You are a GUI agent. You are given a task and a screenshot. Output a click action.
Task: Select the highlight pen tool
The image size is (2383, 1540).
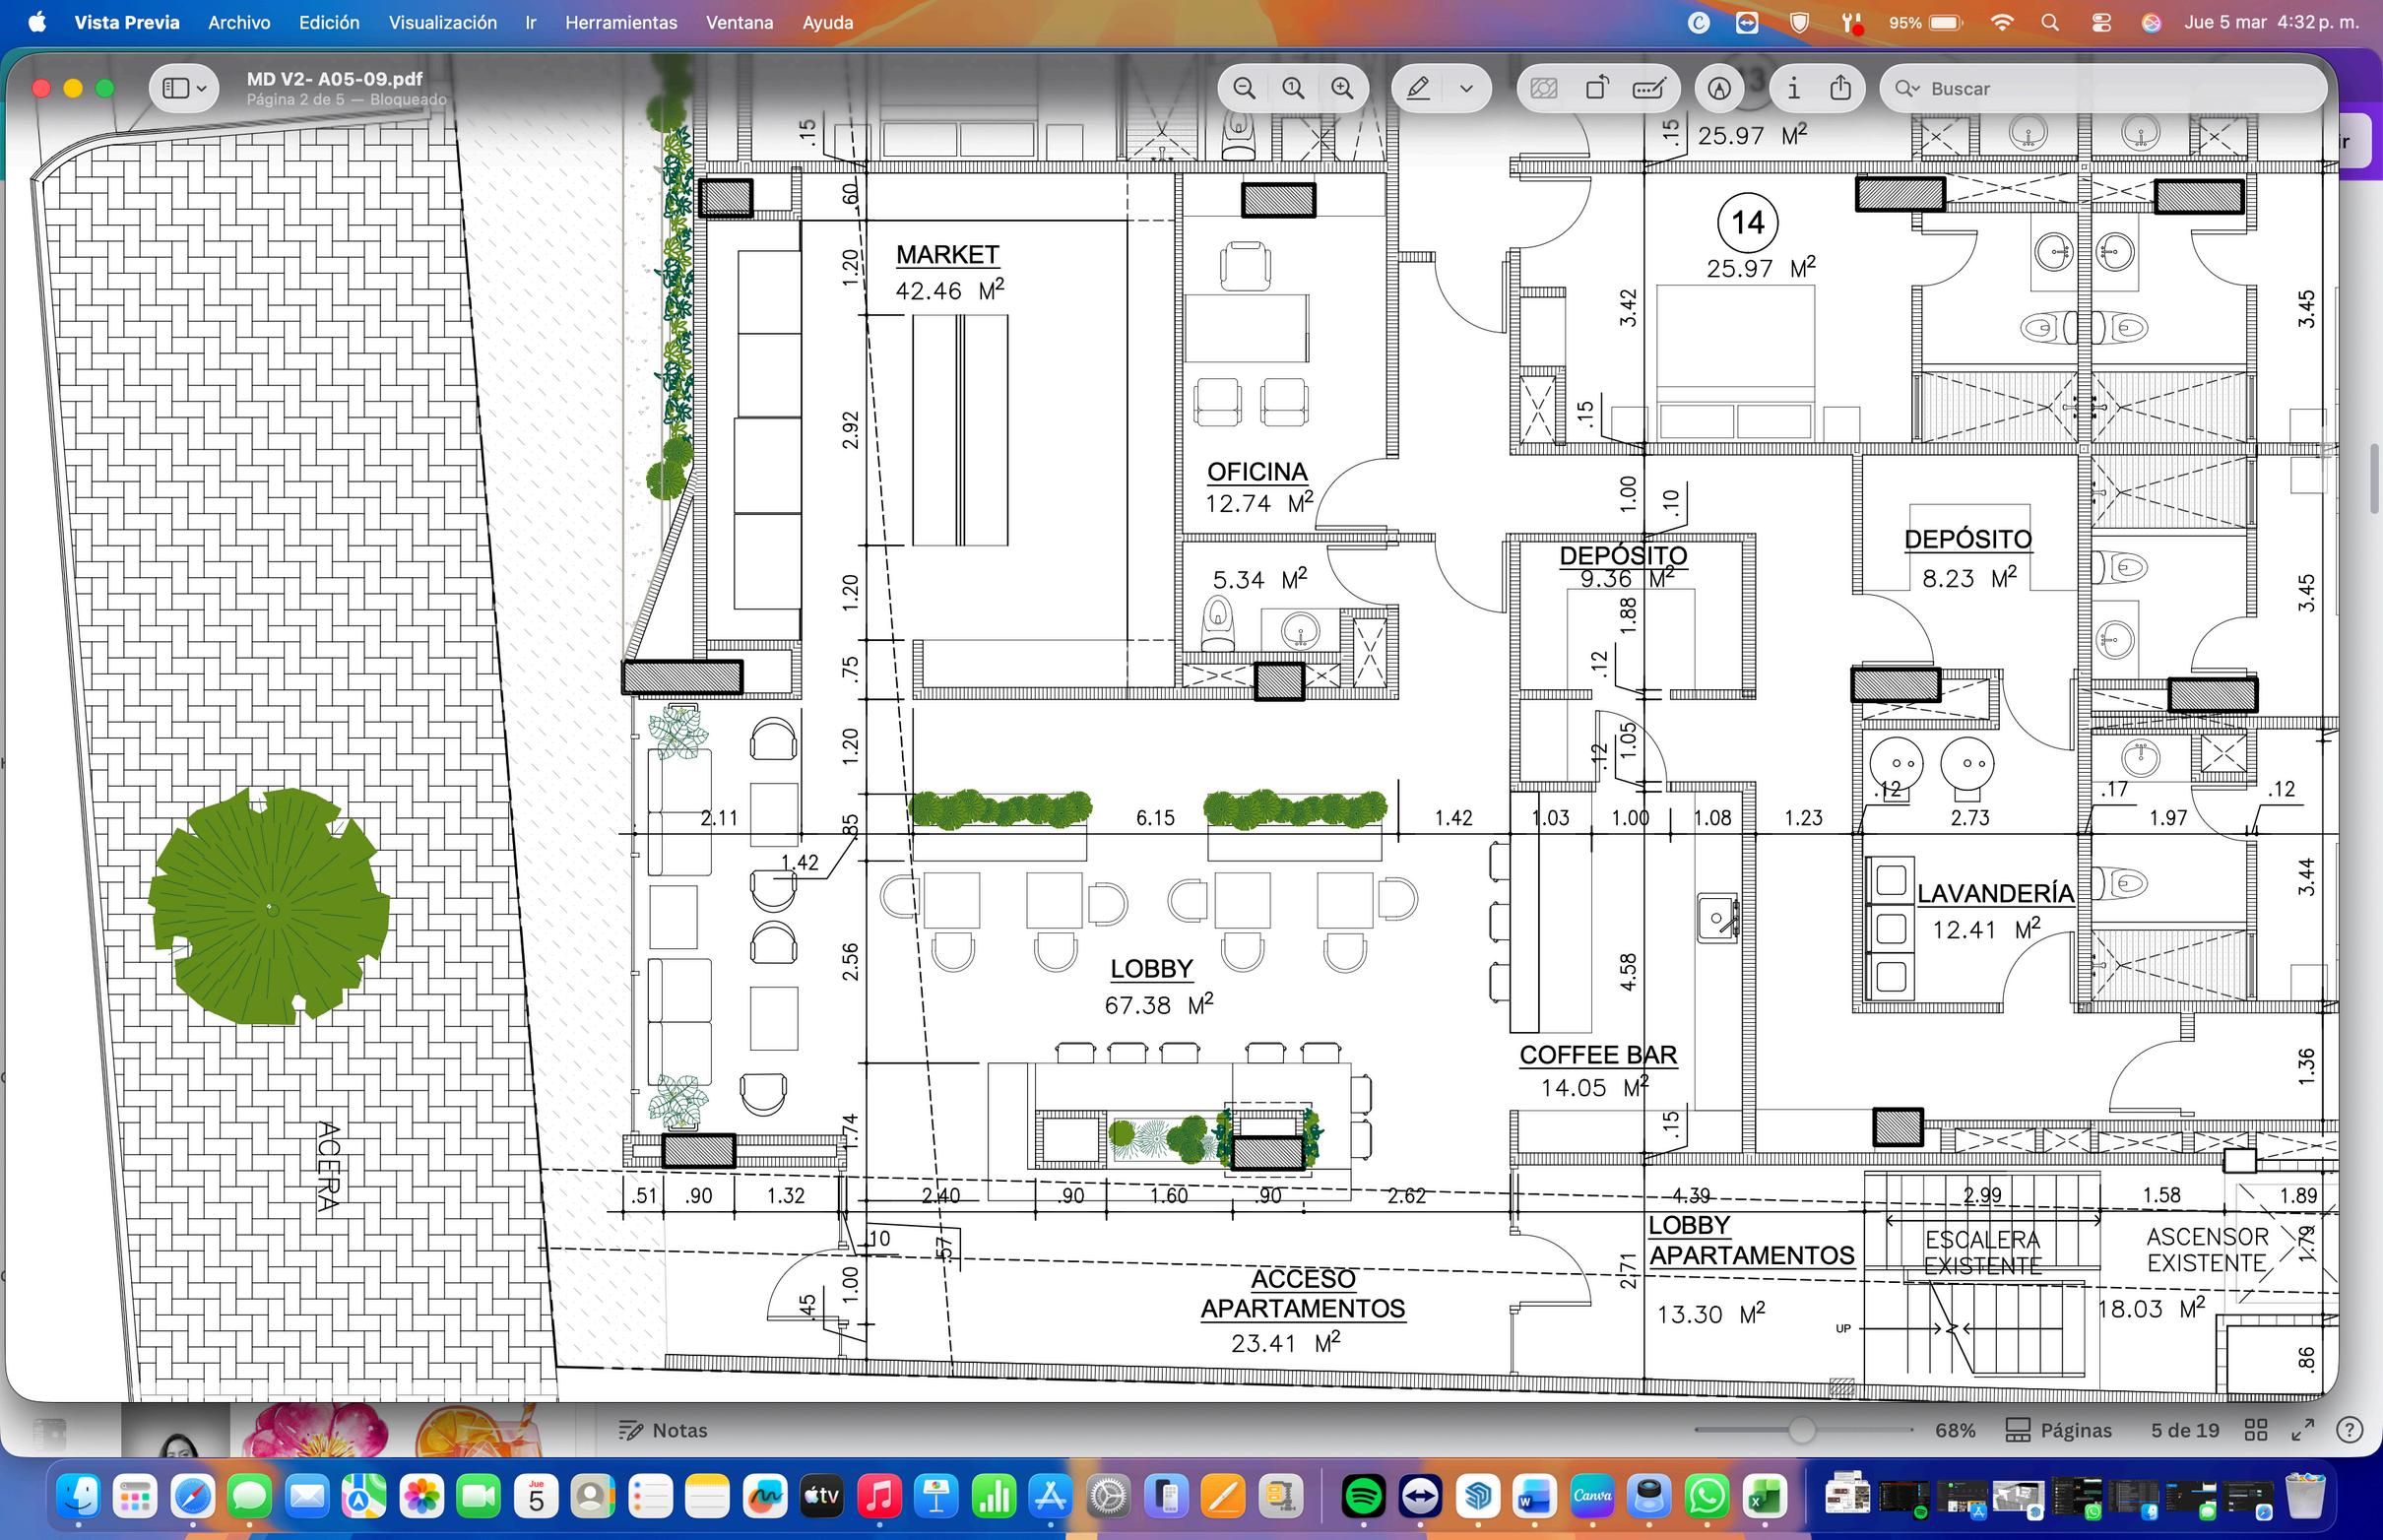point(1418,89)
